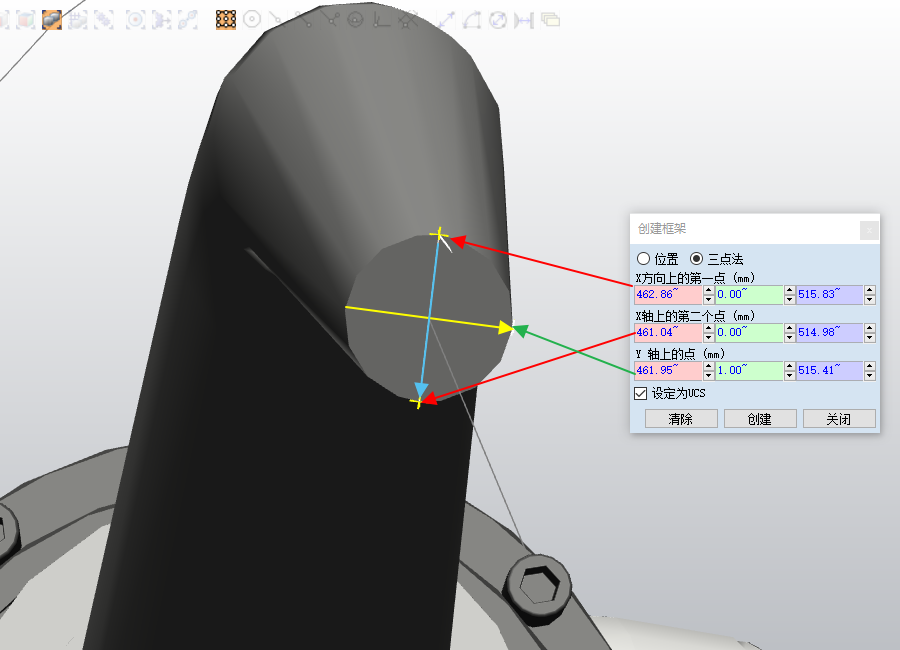Toggle Keep Measurement Marks icon

[x=550, y=20]
